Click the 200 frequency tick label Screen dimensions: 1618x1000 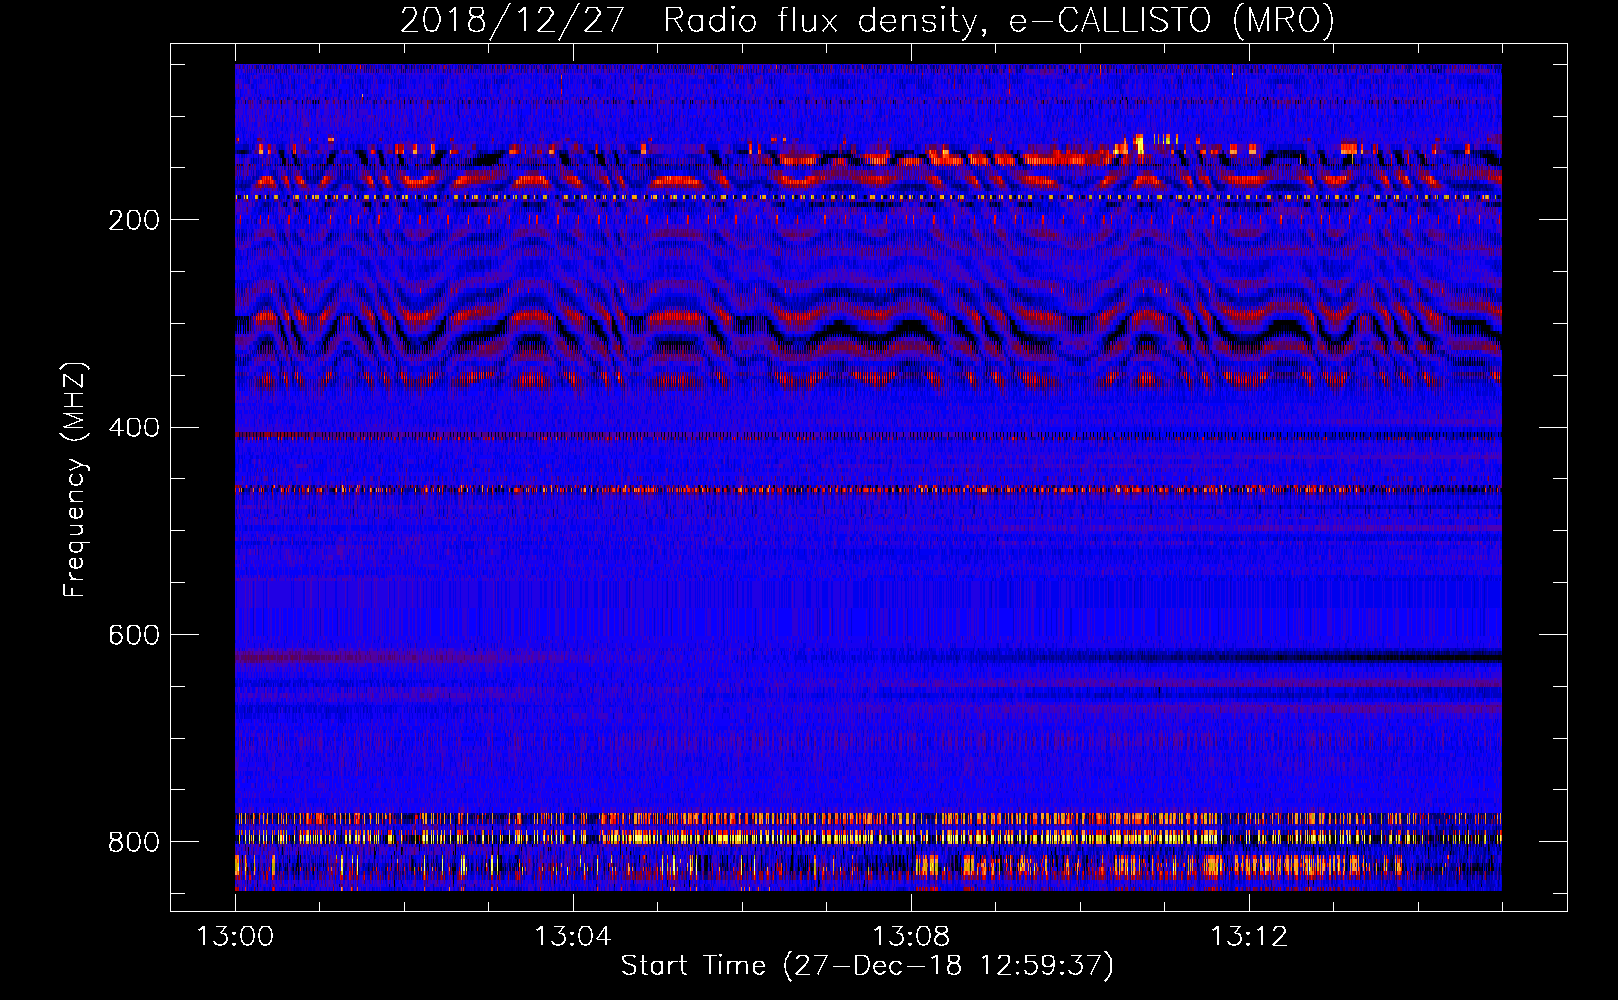point(133,220)
